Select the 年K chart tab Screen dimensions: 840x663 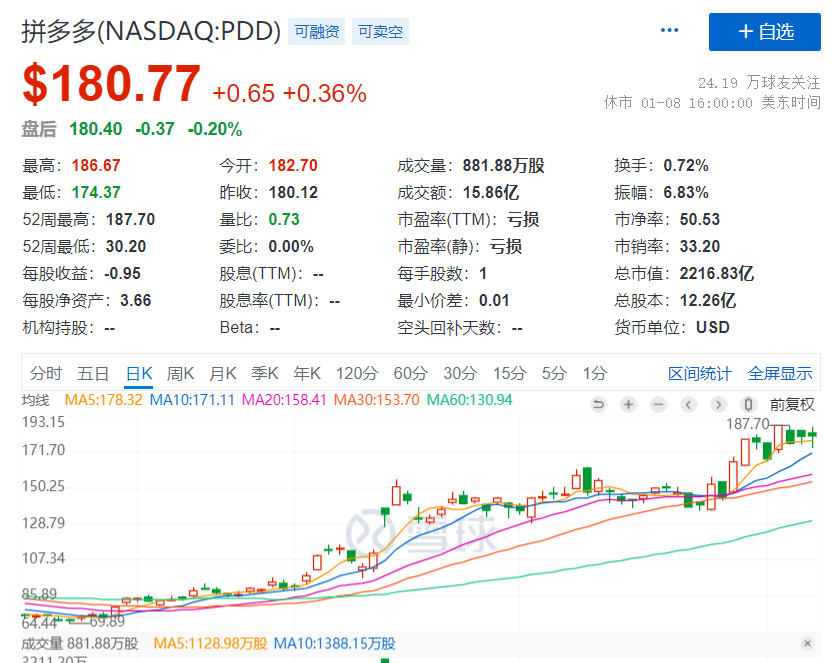pyautogui.click(x=307, y=373)
